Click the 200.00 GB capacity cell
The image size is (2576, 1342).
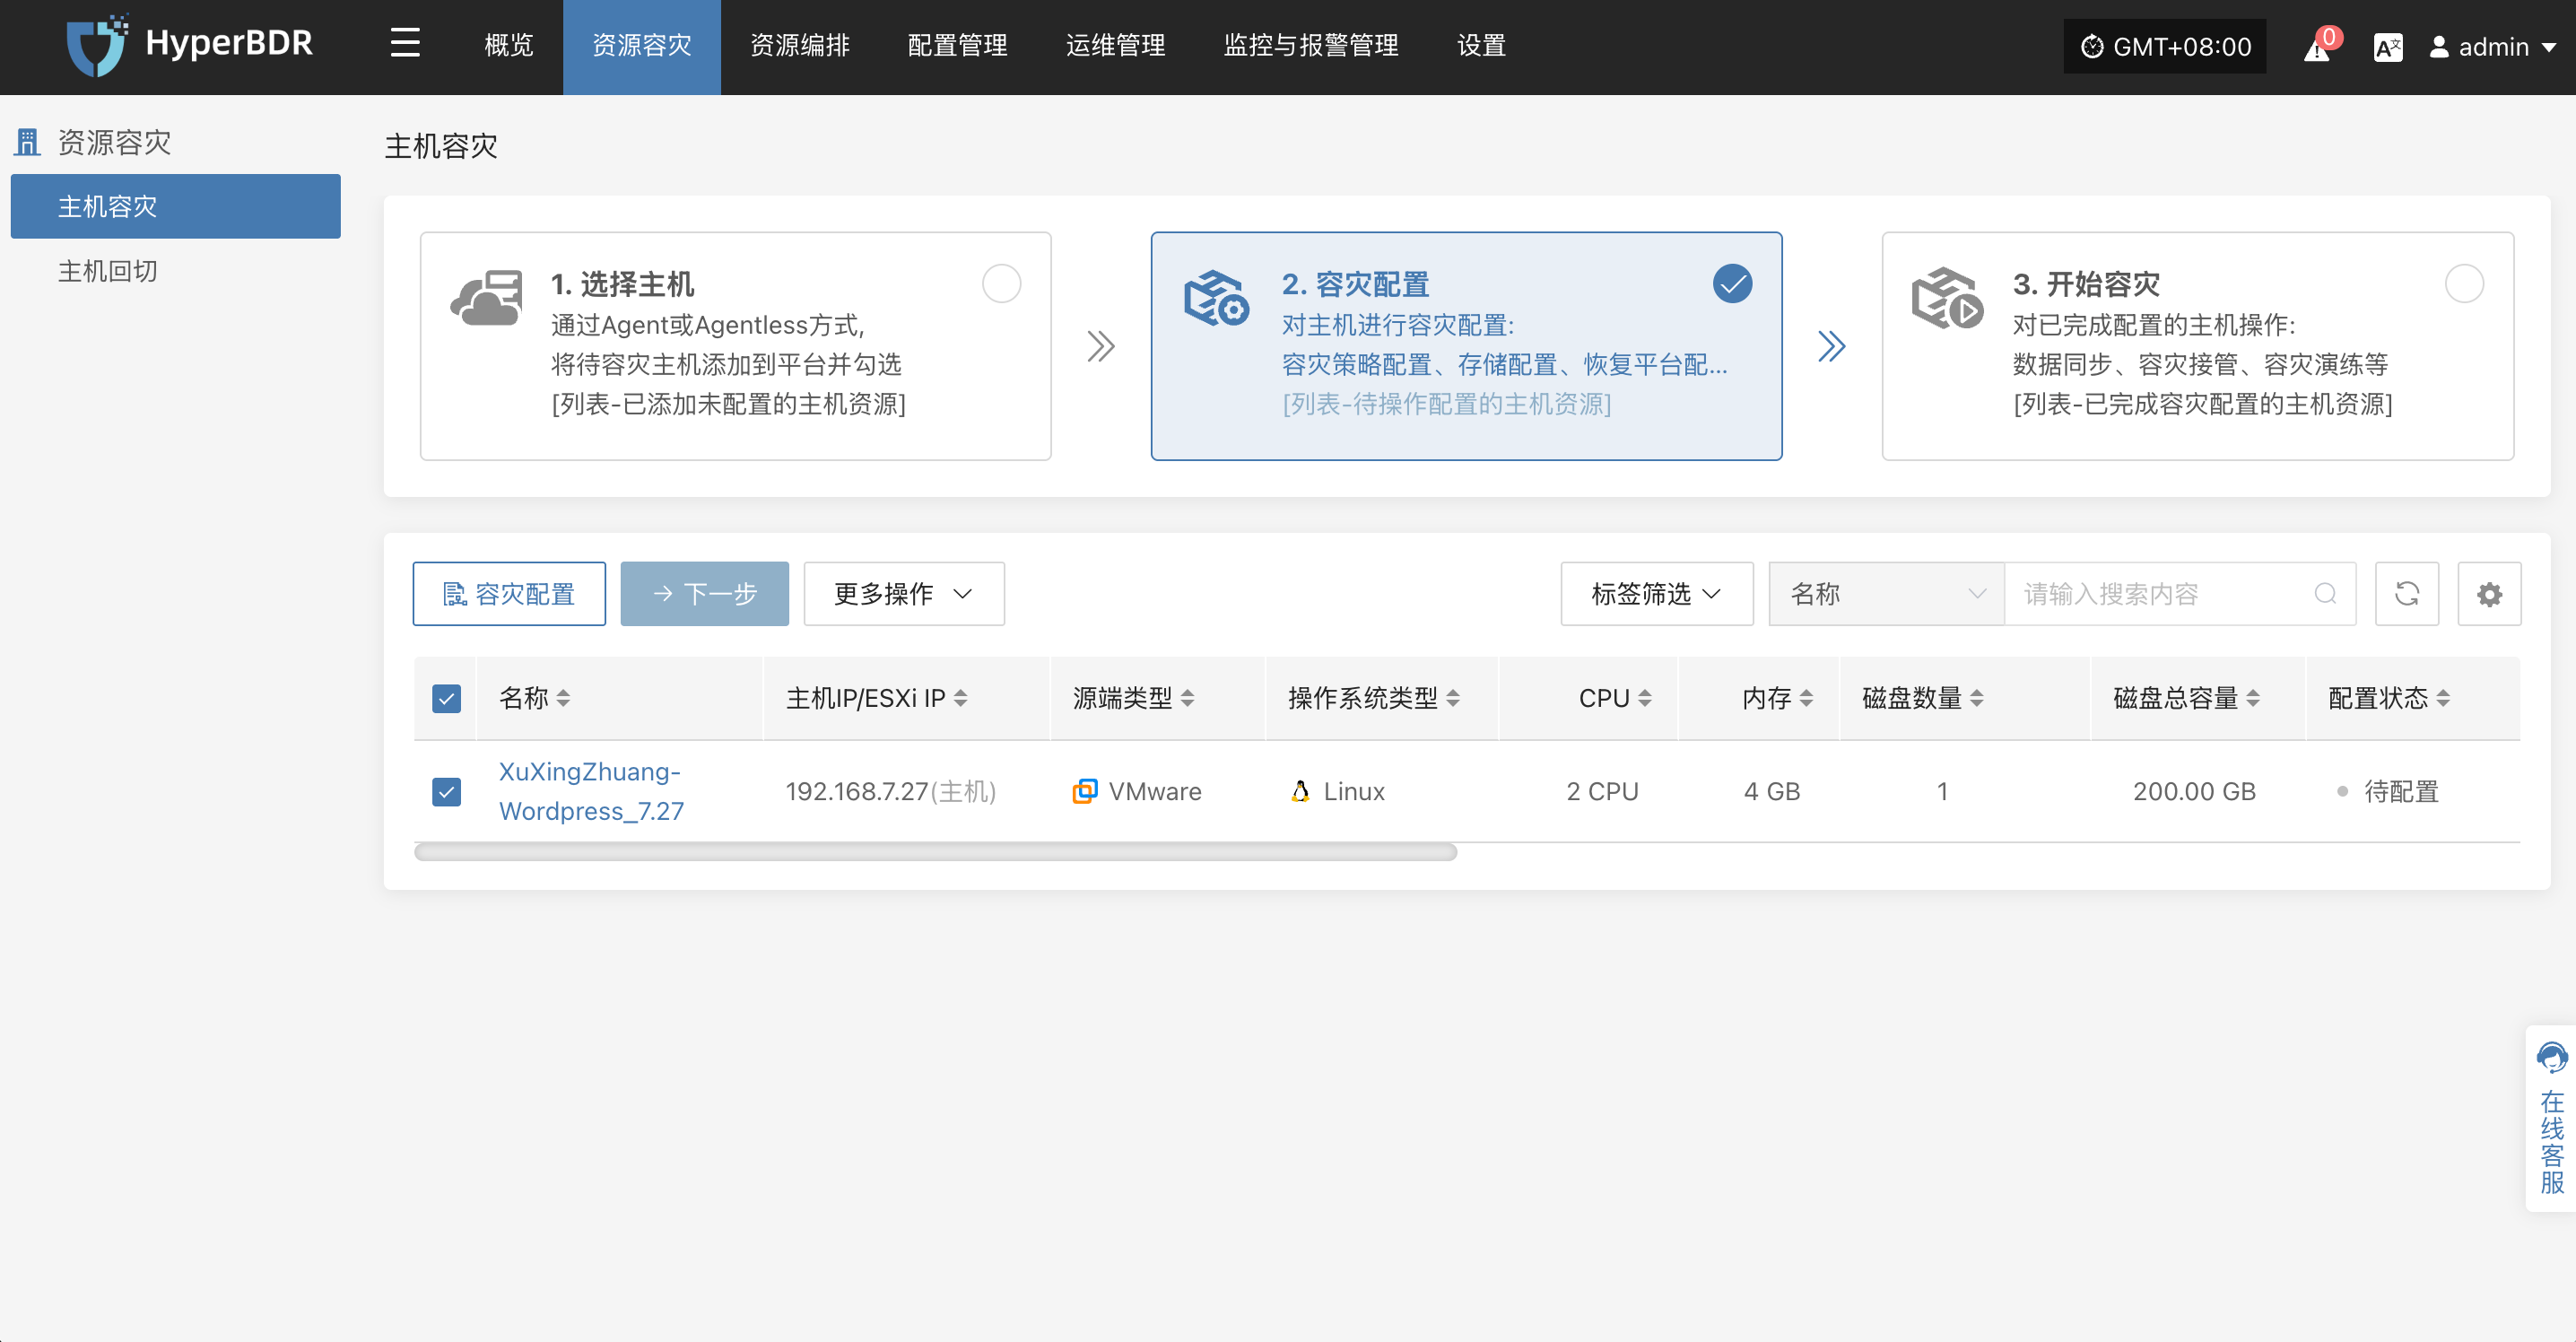pos(2194,791)
